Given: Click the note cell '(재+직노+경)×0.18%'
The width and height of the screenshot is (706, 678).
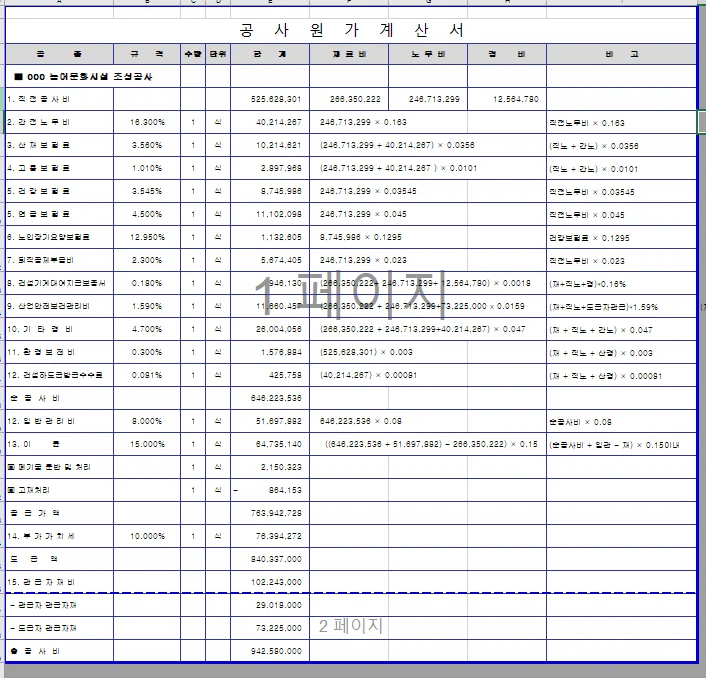Looking at the screenshot, I should pos(621,283).
